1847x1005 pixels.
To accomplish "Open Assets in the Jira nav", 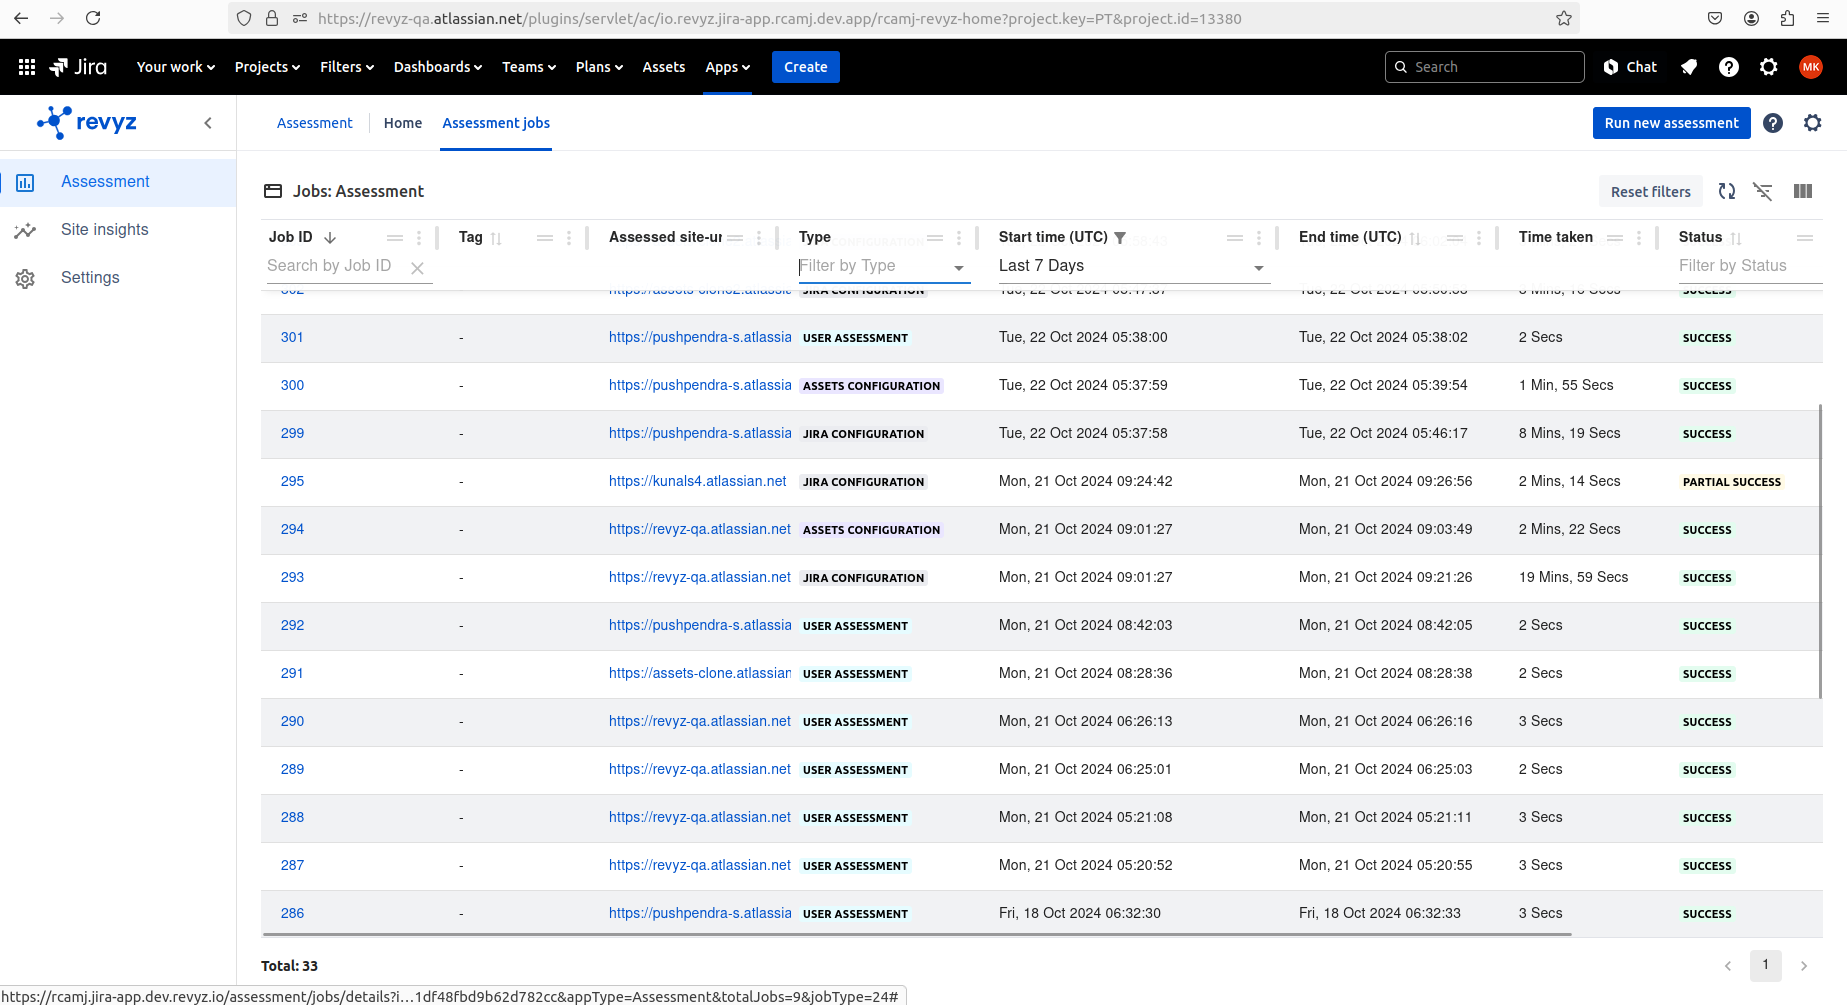I will point(664,67).
